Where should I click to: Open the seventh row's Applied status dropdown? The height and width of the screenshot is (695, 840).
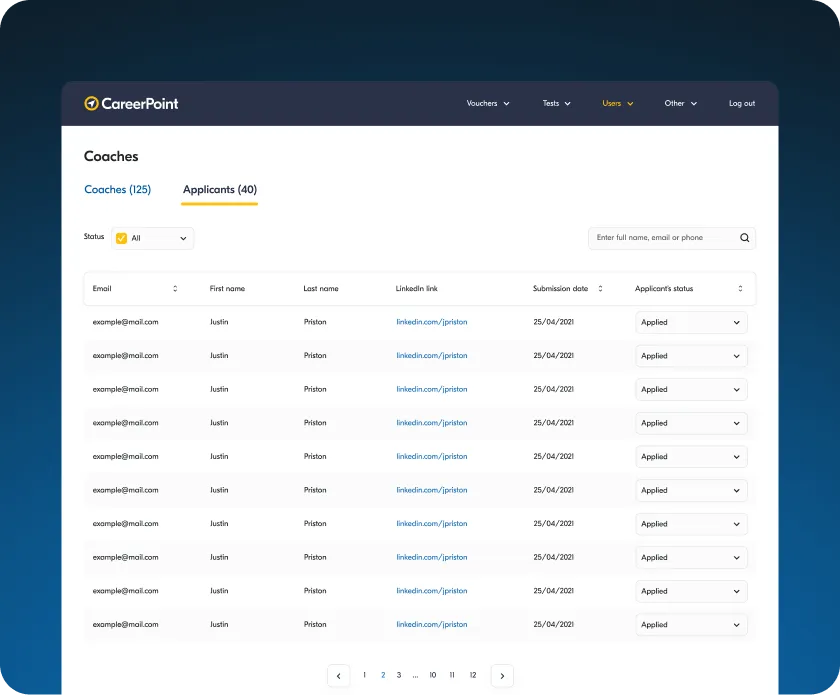[x=691, y=524]
